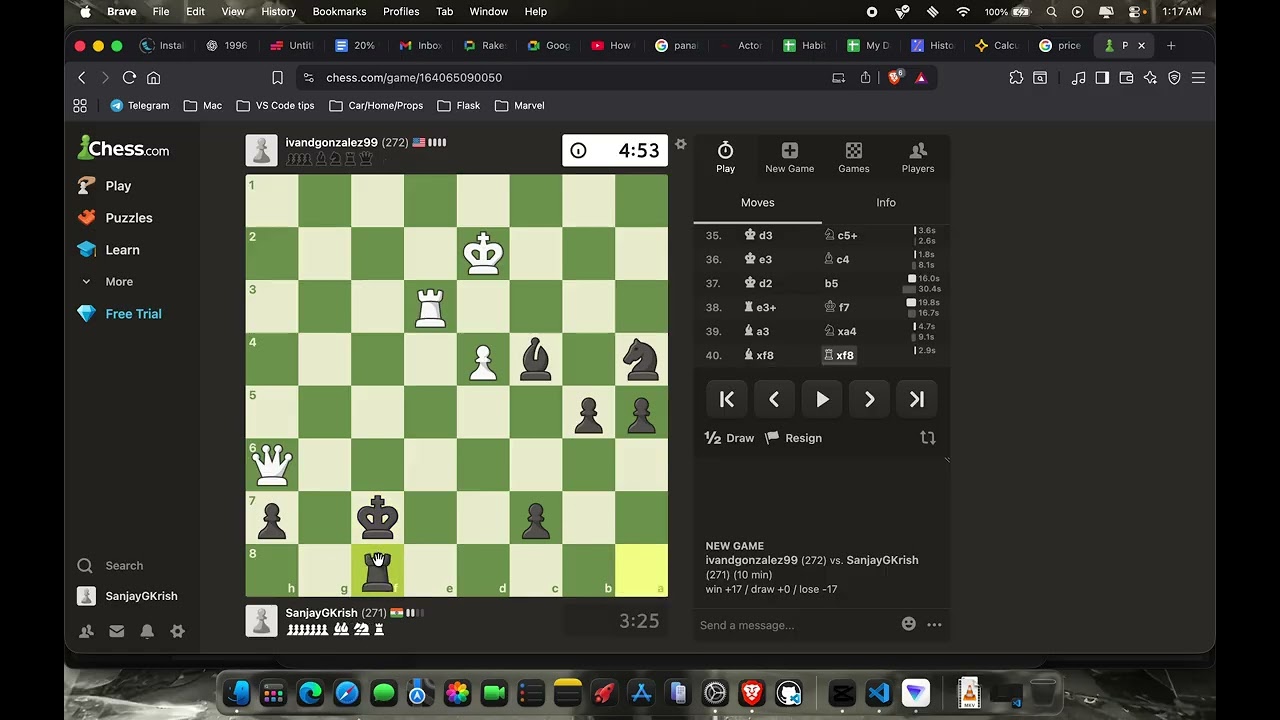The height and width of the screenshot is (720, 1280).
Task: Step forward one move
Action: pyautogui.click(x=869, y=399)
